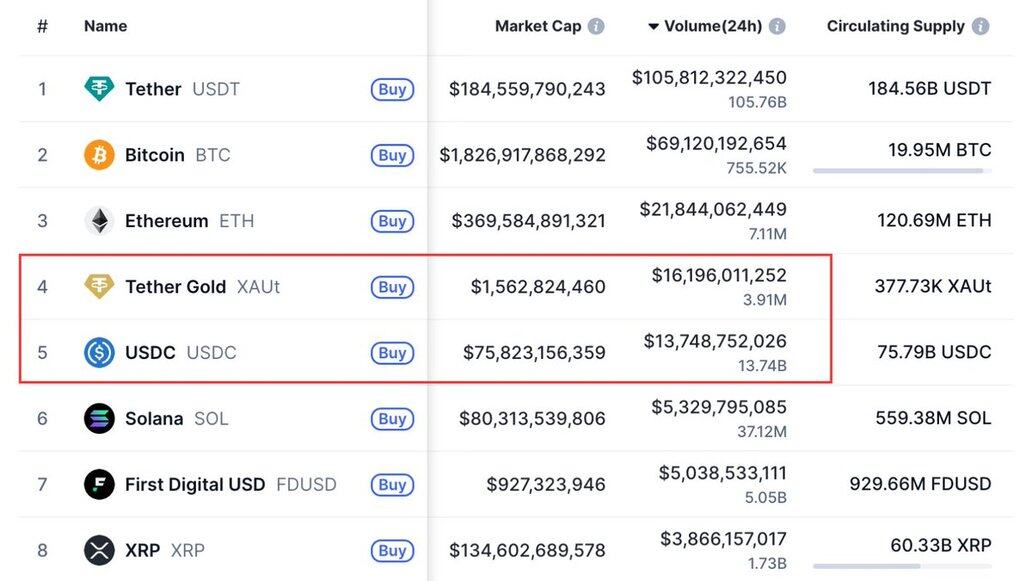The width and height of the screenshot is (1032, 581).
Task: Click the Tether coin logo icon
Action: coord(99,89)
